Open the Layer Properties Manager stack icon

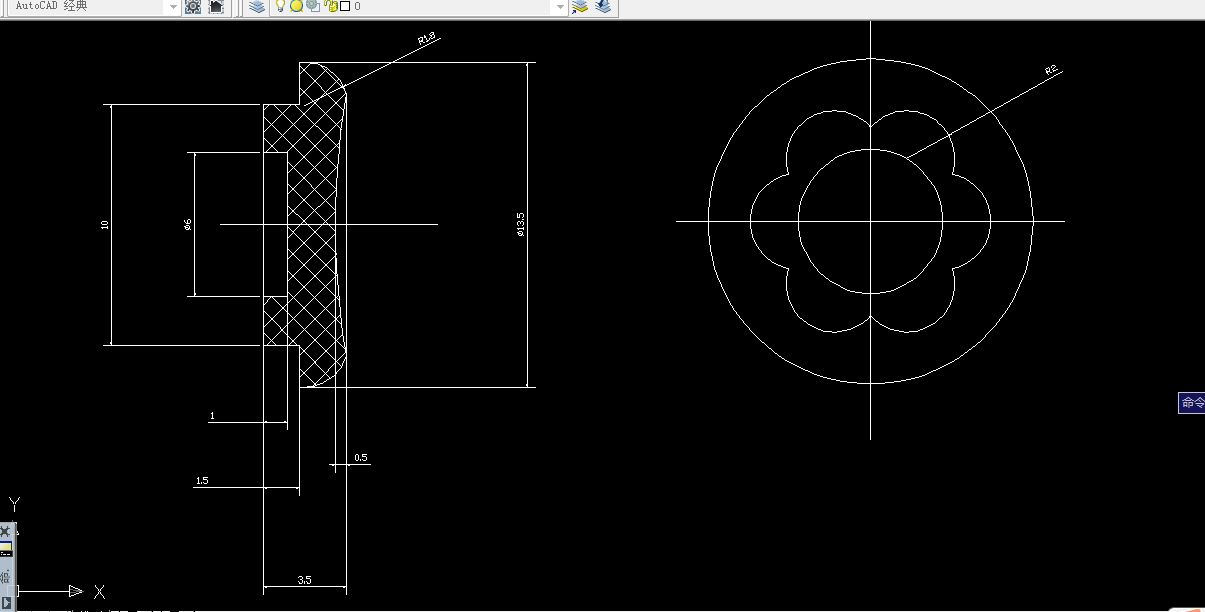click(x=257, y=7)
